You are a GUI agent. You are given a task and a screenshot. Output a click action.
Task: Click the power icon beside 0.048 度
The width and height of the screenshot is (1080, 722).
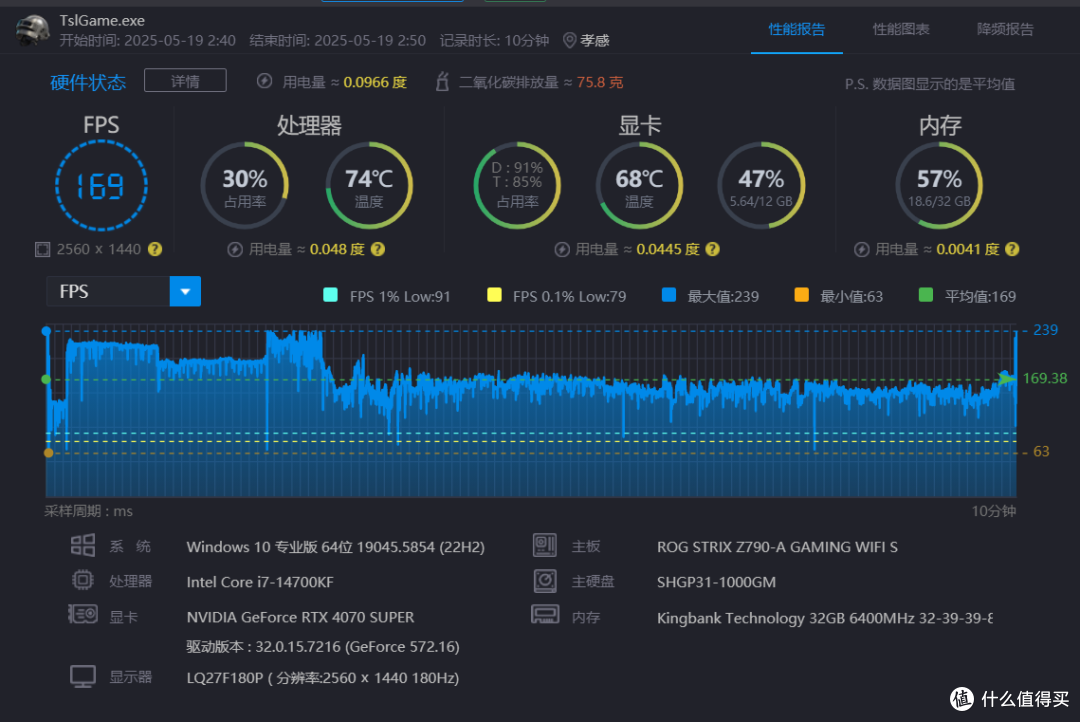point(235,249)
